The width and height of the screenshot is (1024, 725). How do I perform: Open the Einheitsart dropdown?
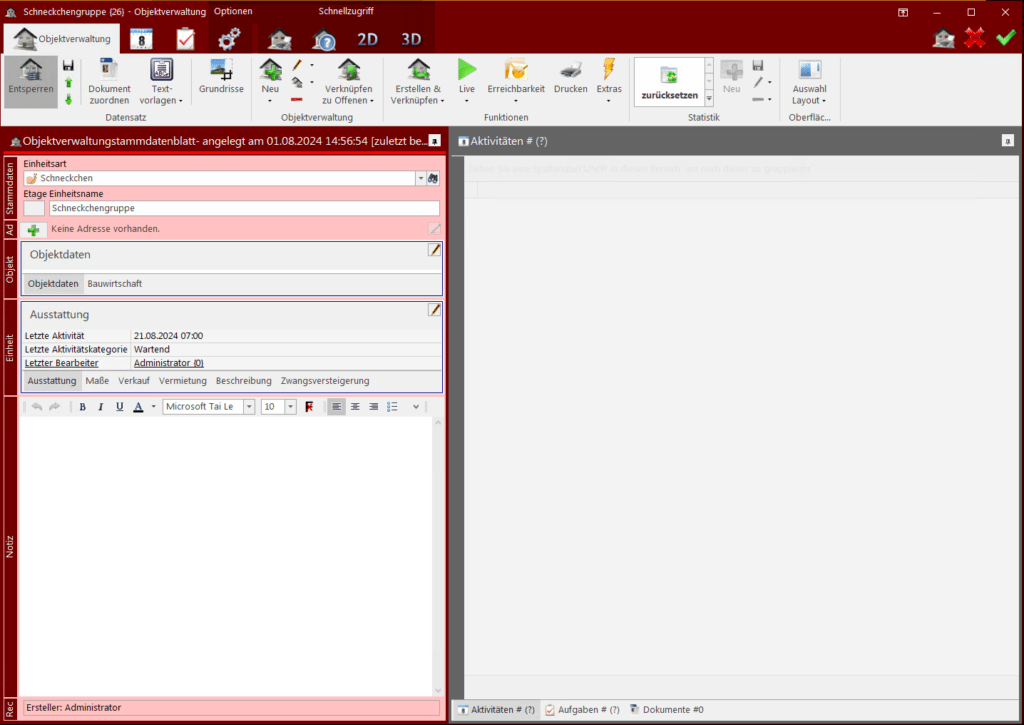[x=421, y=178]
